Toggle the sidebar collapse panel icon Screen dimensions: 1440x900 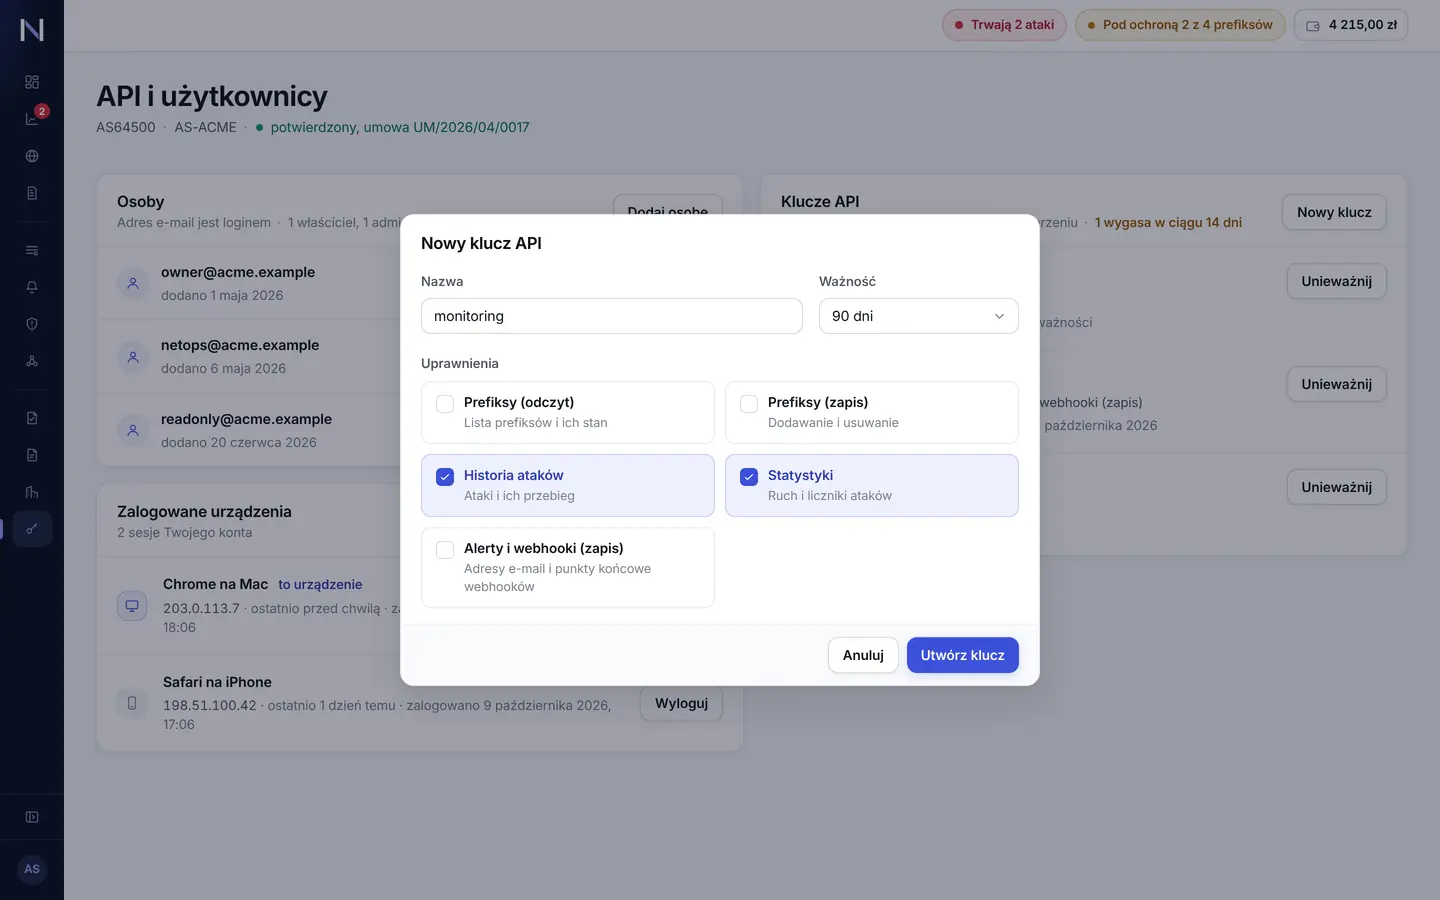(32, 817)
